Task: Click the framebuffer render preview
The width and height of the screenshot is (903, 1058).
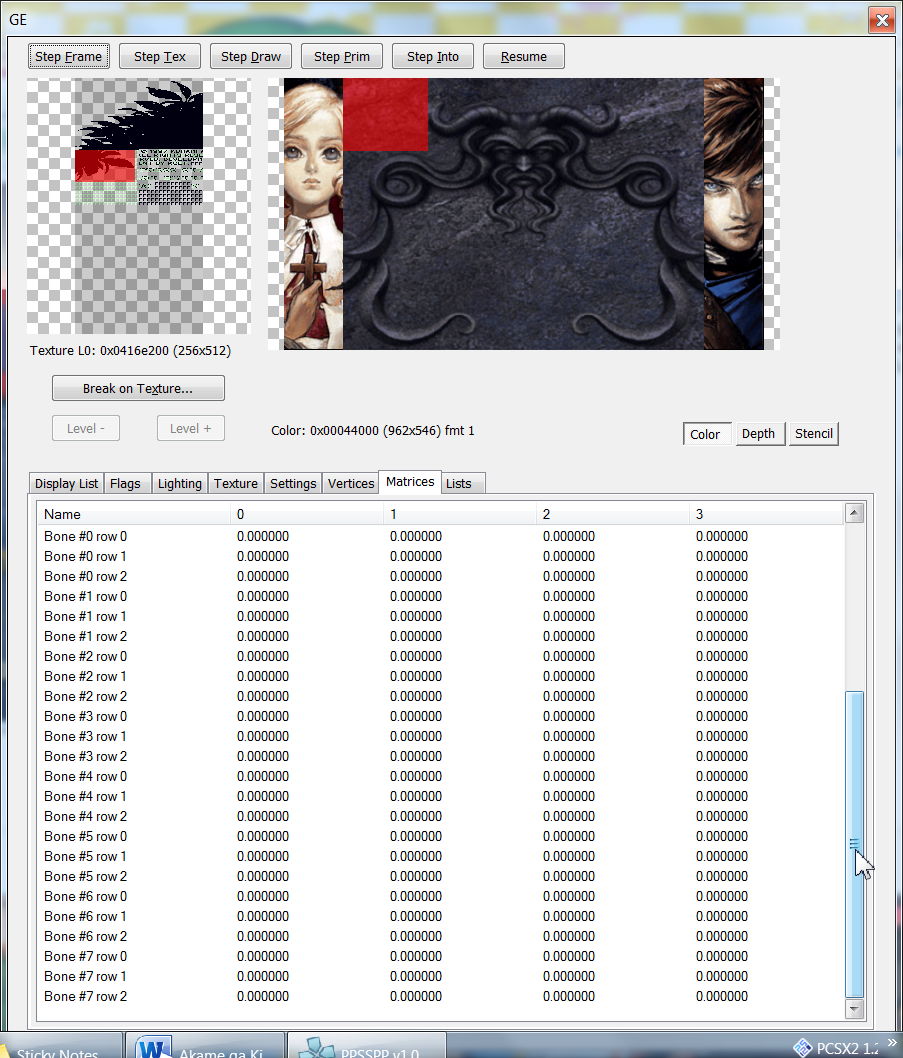Action: pos(523,214)
